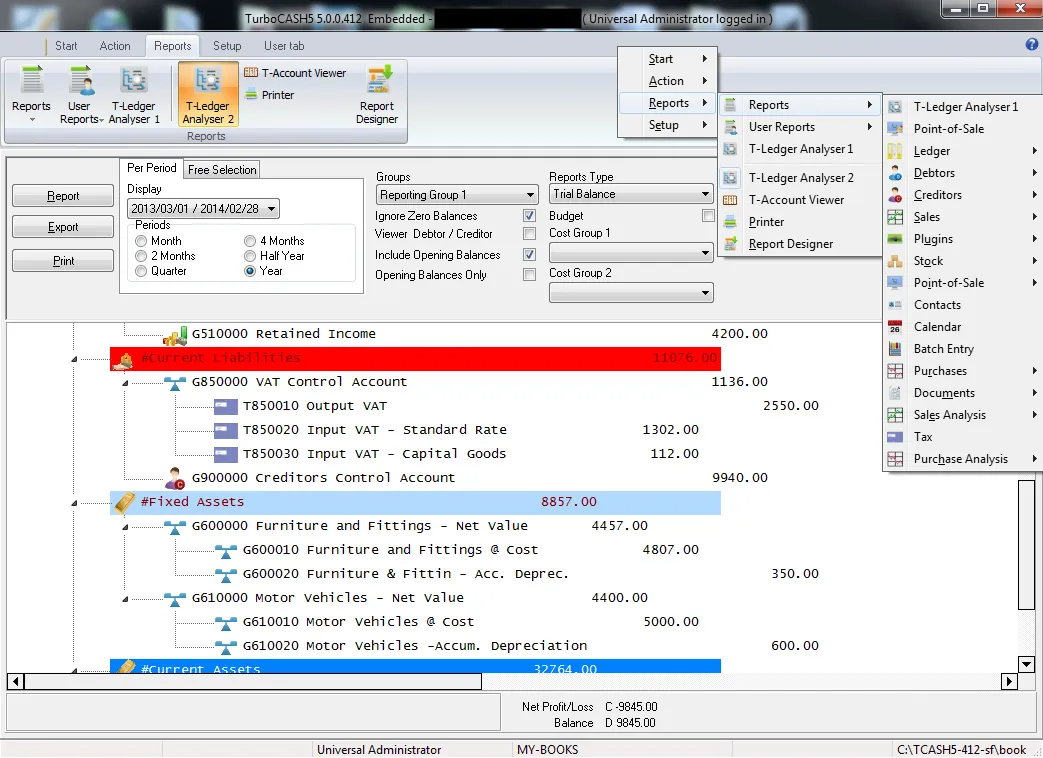Toggle Ignore Zero Balances checkbox
The width and height of the screenshot is (1043, 758).
coord(529,215)
